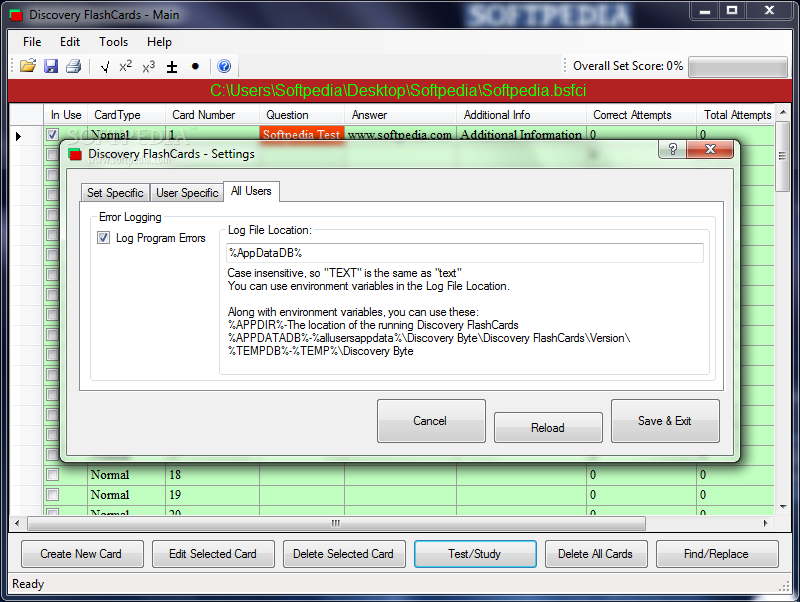Click the Log File Location field

465,253
